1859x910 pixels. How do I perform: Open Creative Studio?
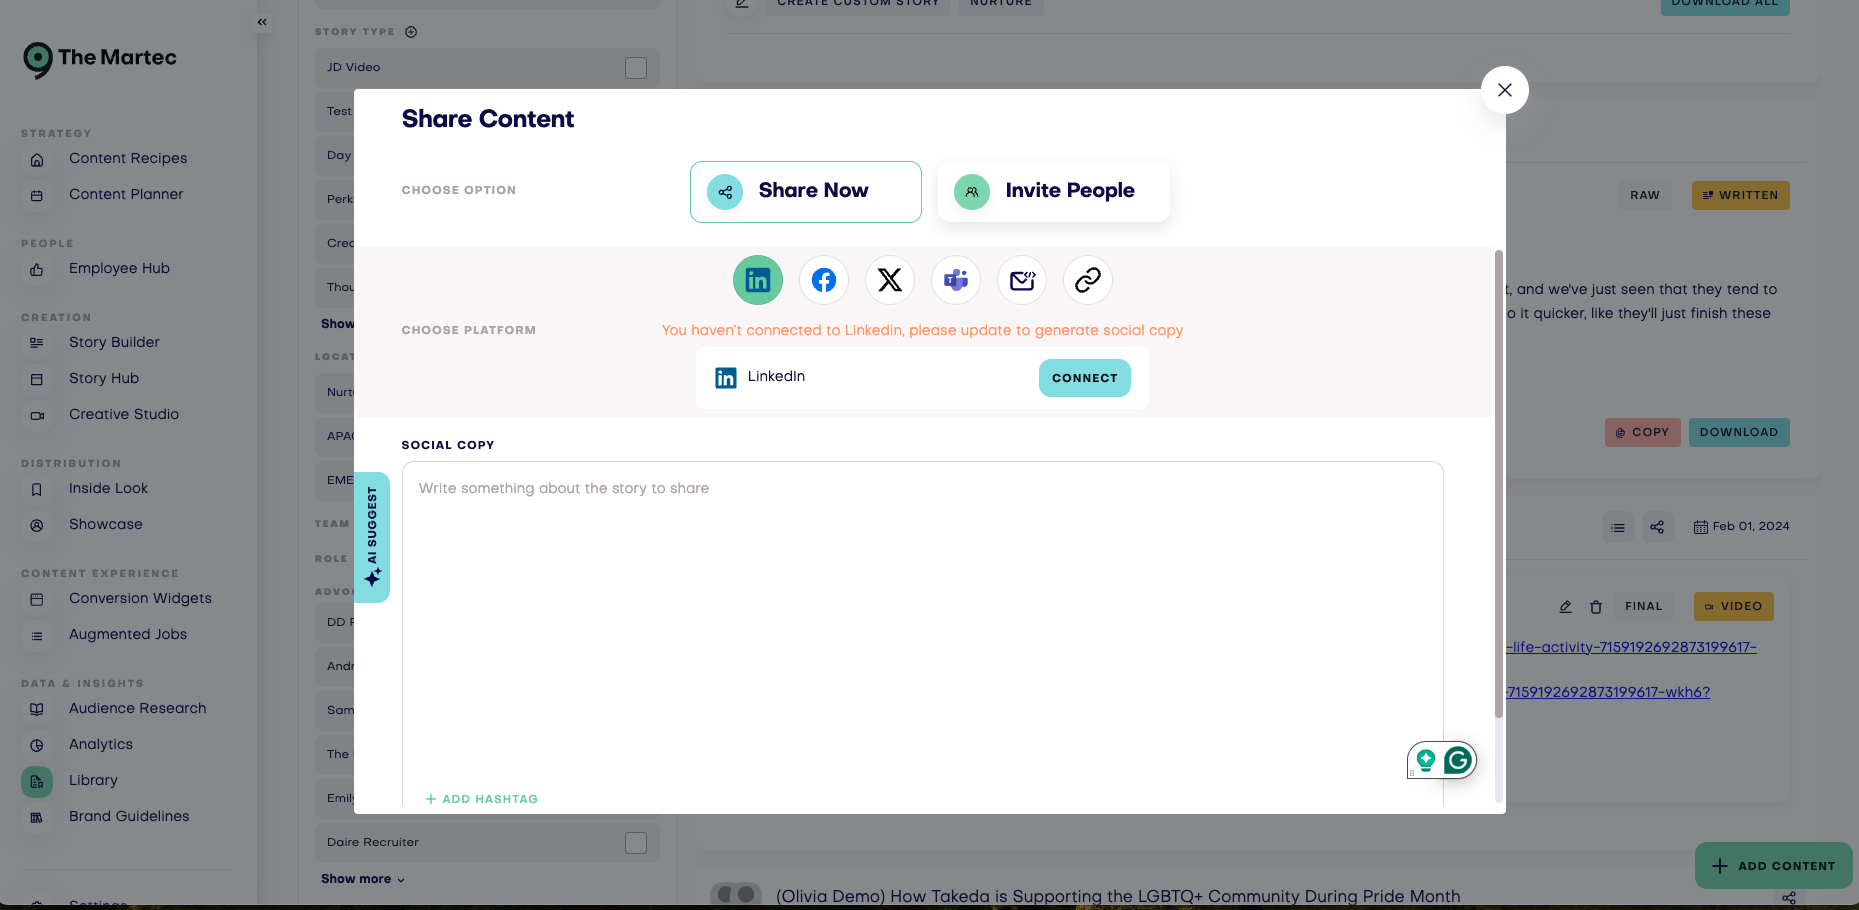124,414
